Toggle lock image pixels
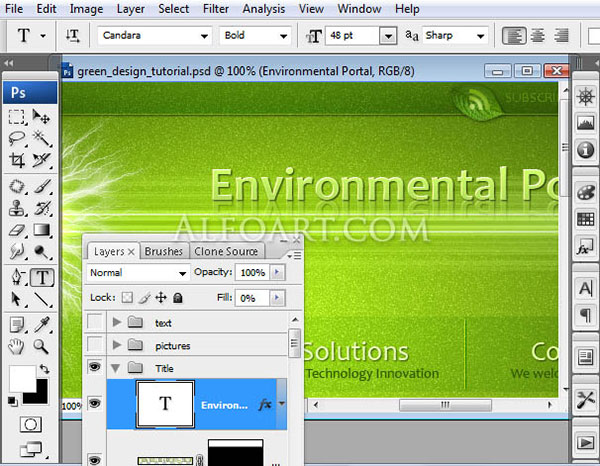This screenshot has height=466, width=600. coord(144,298)
